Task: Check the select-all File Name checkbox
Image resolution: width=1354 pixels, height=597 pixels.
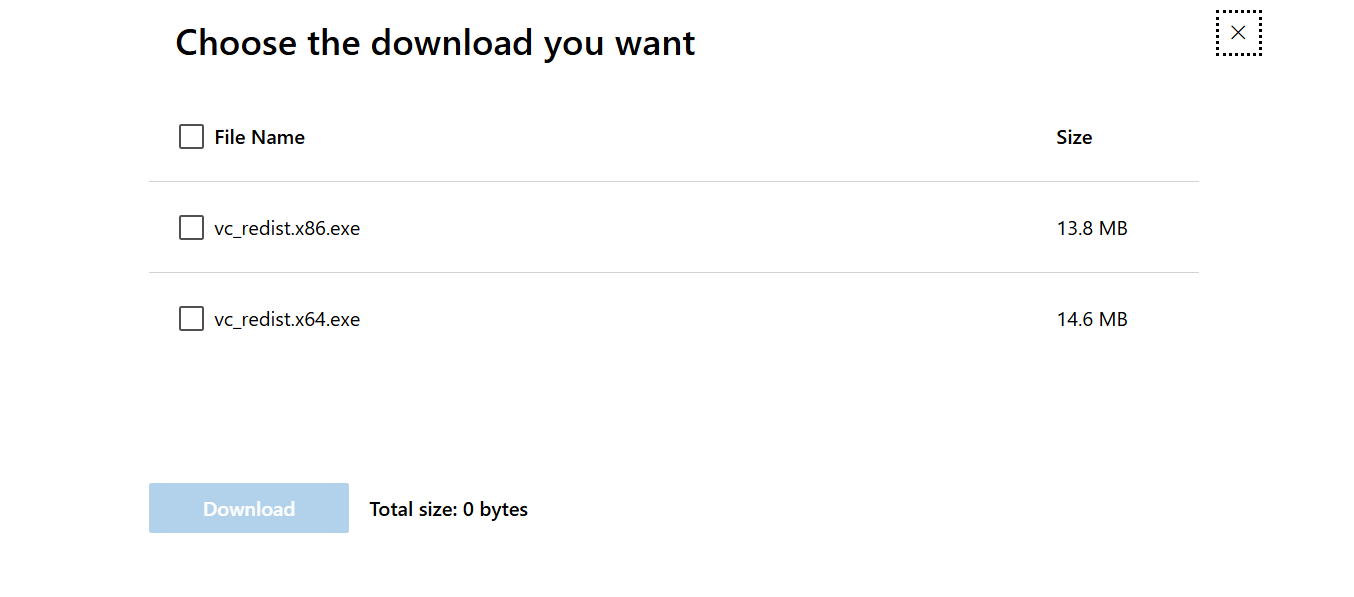Action: click(x=191, y=137)
